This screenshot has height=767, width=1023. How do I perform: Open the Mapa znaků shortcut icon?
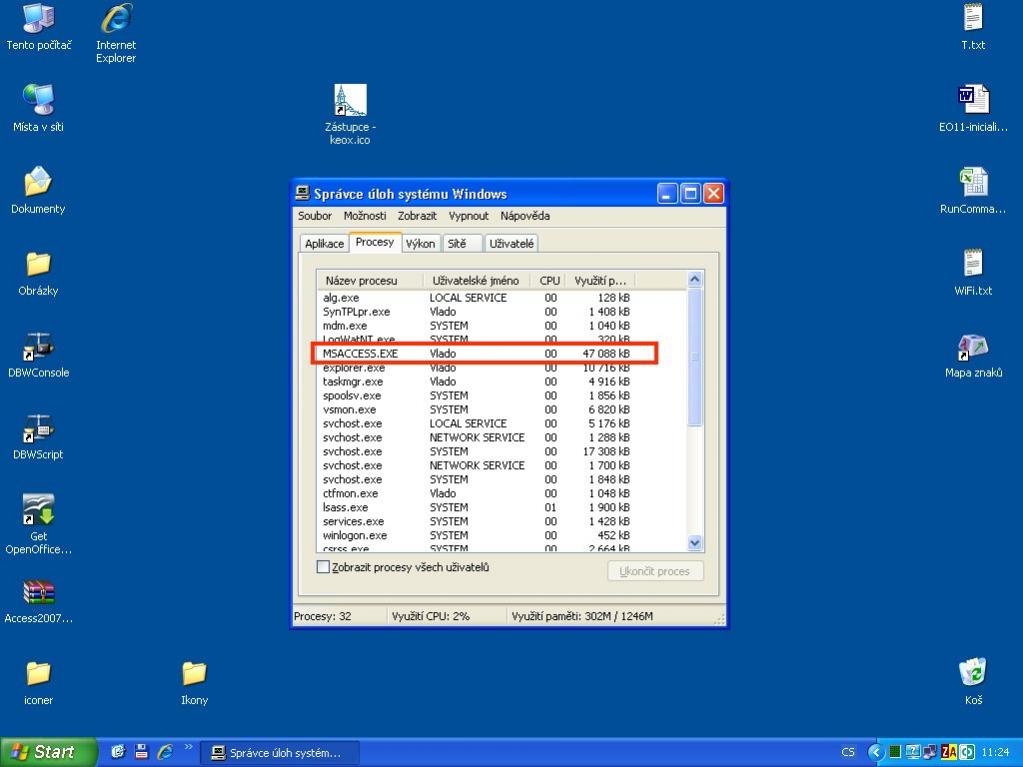click(973, 347)
